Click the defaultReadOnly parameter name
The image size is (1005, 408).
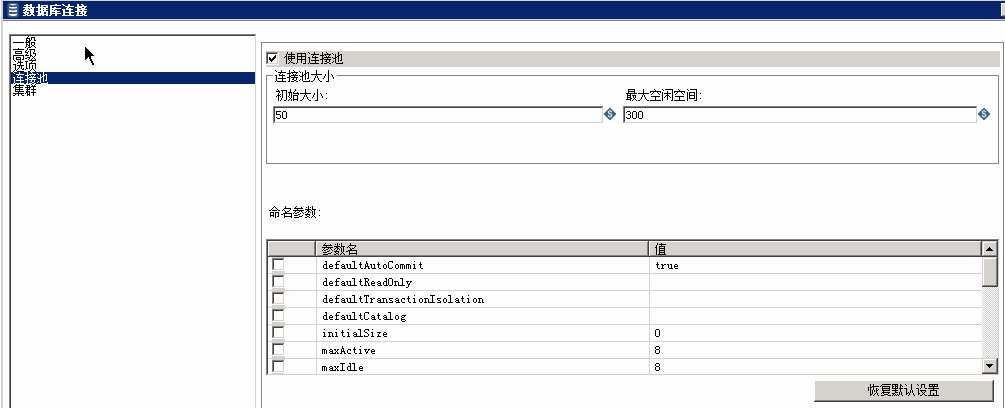click(367, 282)
